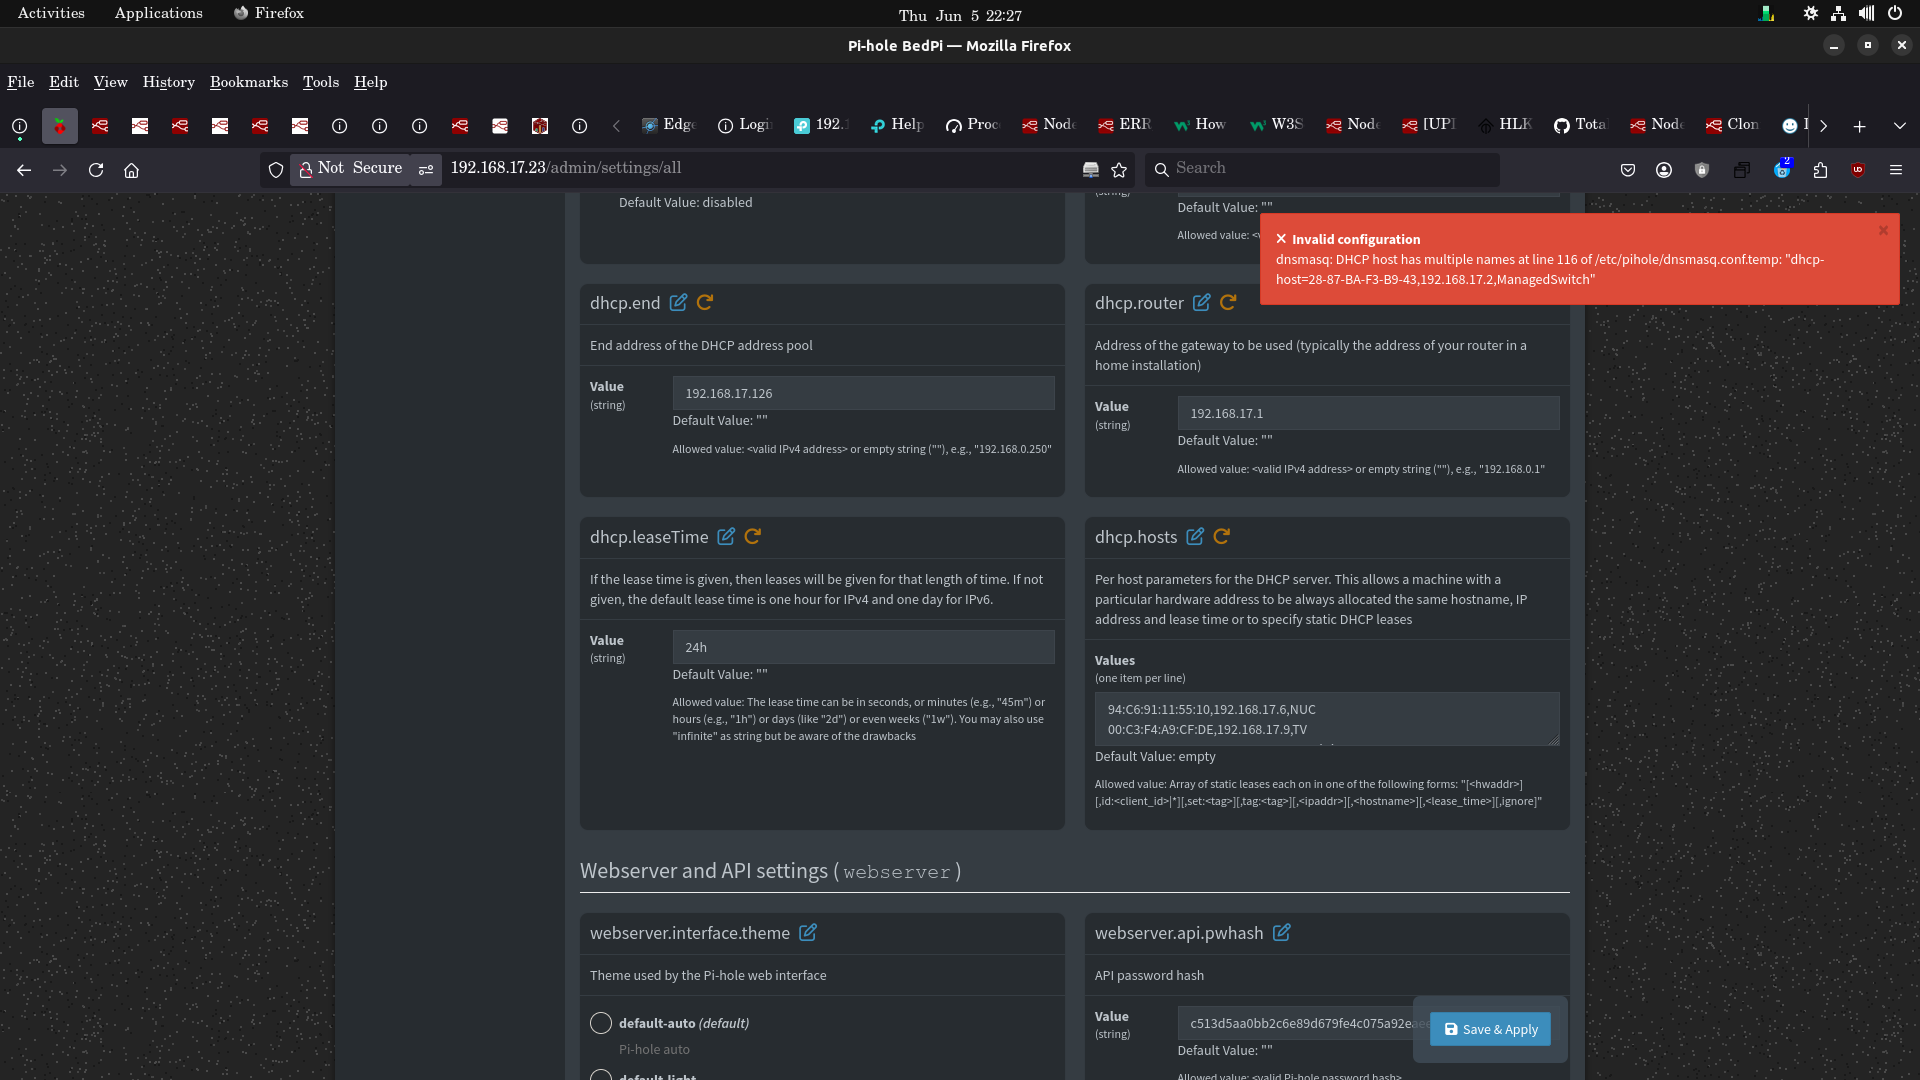Reset dhcp.end to default value

(x=705, y=302)
